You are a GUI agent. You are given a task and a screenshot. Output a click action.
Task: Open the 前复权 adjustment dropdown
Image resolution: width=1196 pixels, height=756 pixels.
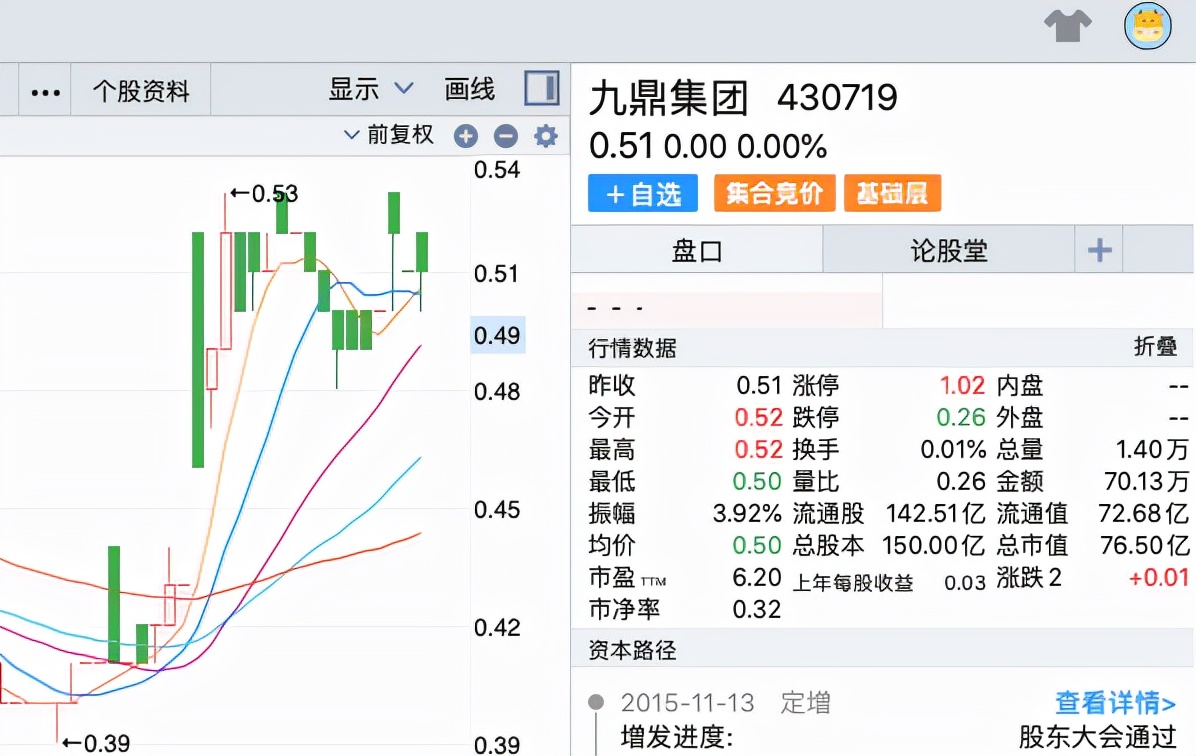pos(389,134)
